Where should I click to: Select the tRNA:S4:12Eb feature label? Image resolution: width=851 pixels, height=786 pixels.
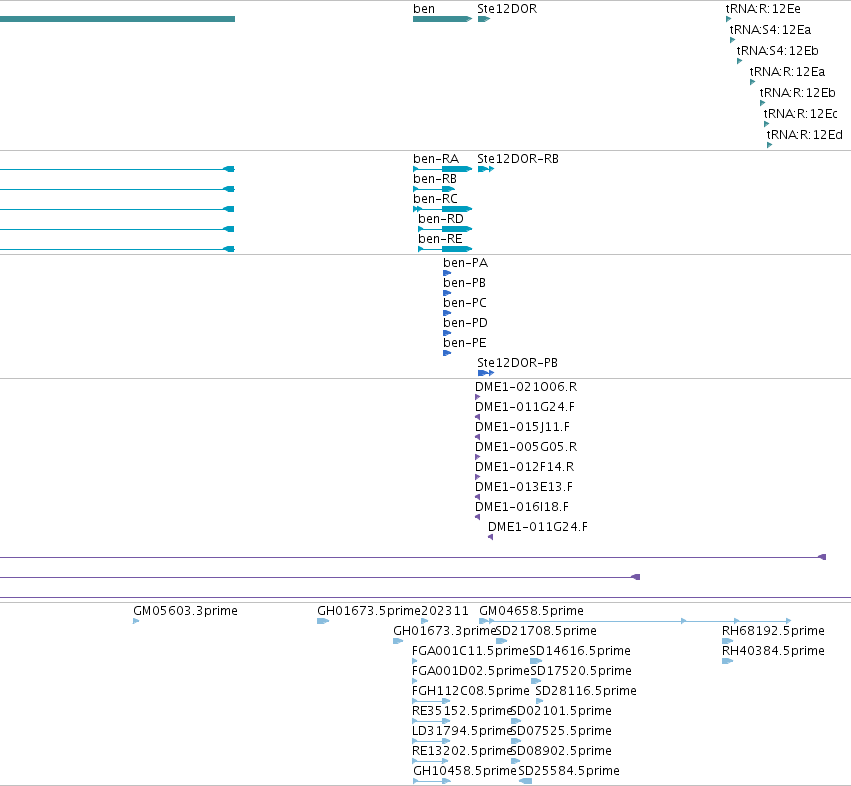777,51
